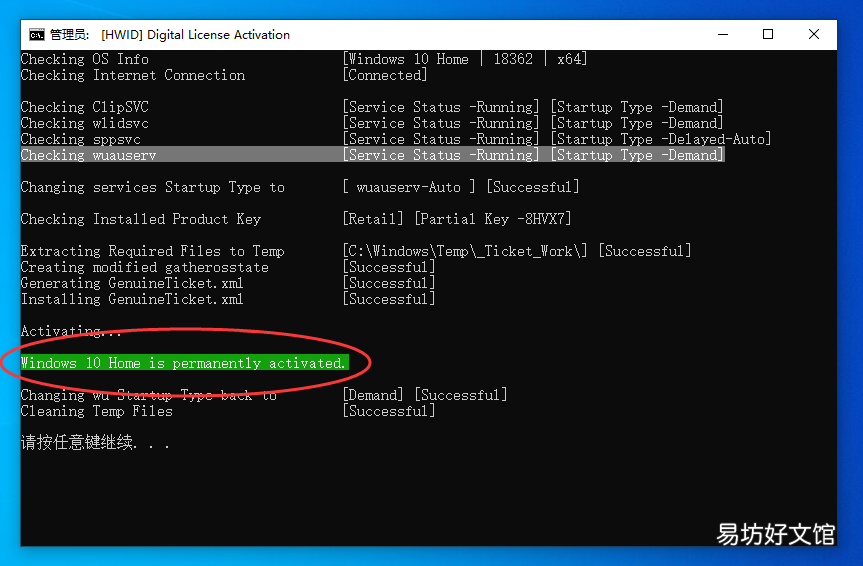Click 'Generating GenuineTicket.xml' line
The width and height of the screenshot is (863, 566).
click(x=132, y=283)
